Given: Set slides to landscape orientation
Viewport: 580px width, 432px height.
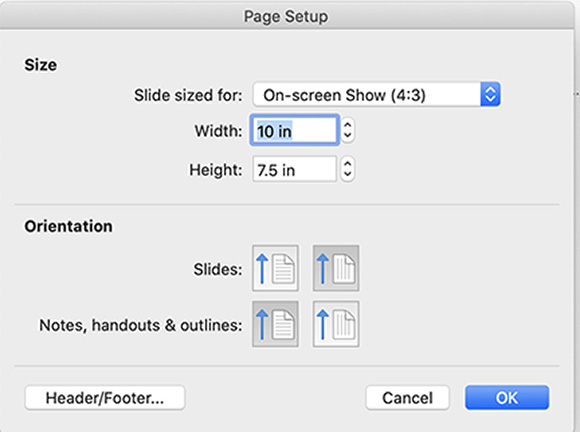Looking at the screenshot, I should click(x=336, y=268).
